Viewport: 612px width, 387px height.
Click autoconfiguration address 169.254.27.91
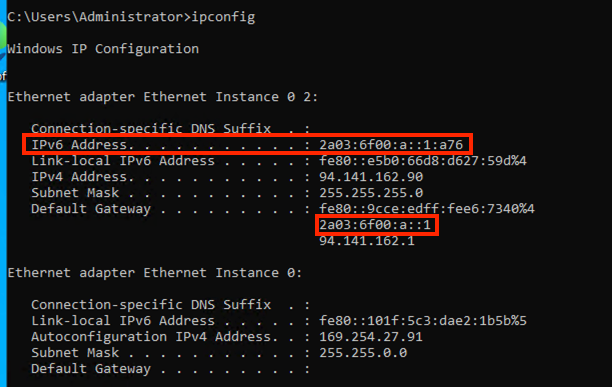(x=371, y=337)
